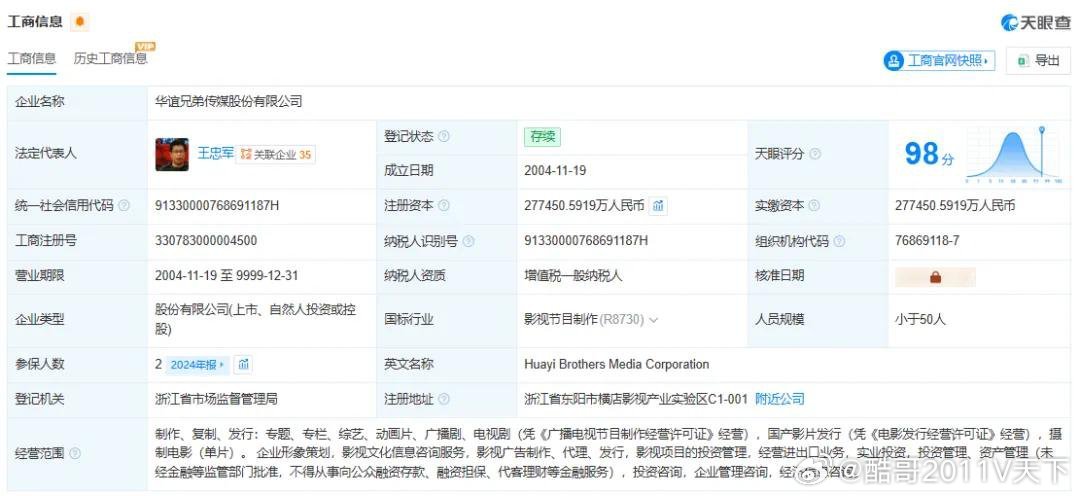Image resolution: width=1080 pixels, height=496 pixels.
Task: Click the 存续 status tag
Action: point(542,136)
